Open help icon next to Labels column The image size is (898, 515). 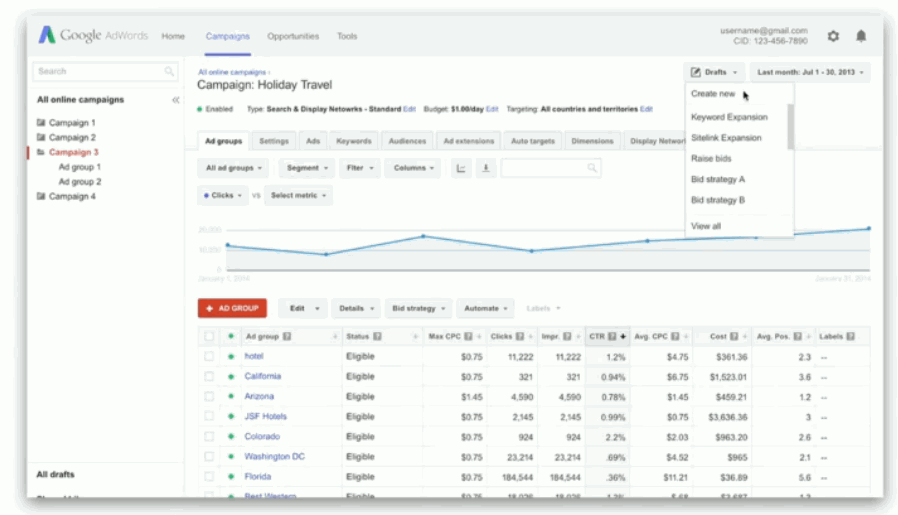[x=850, y=336]
